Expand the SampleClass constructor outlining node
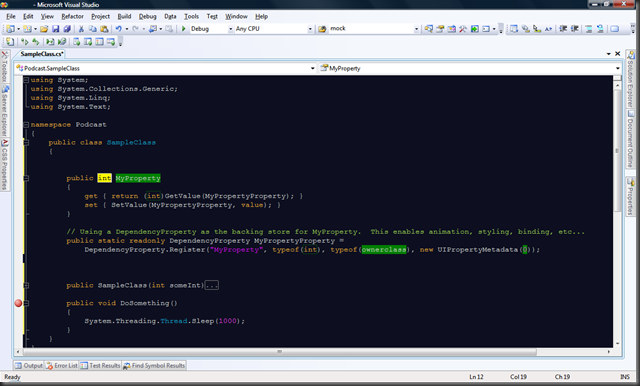 (26, 285)
